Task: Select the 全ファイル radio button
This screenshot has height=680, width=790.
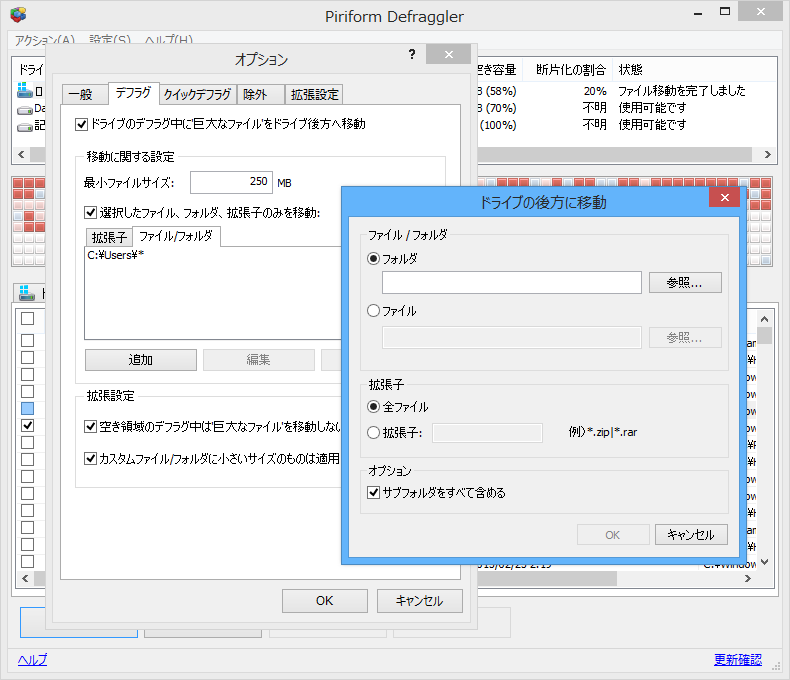Action: click(x=373, y=406)
